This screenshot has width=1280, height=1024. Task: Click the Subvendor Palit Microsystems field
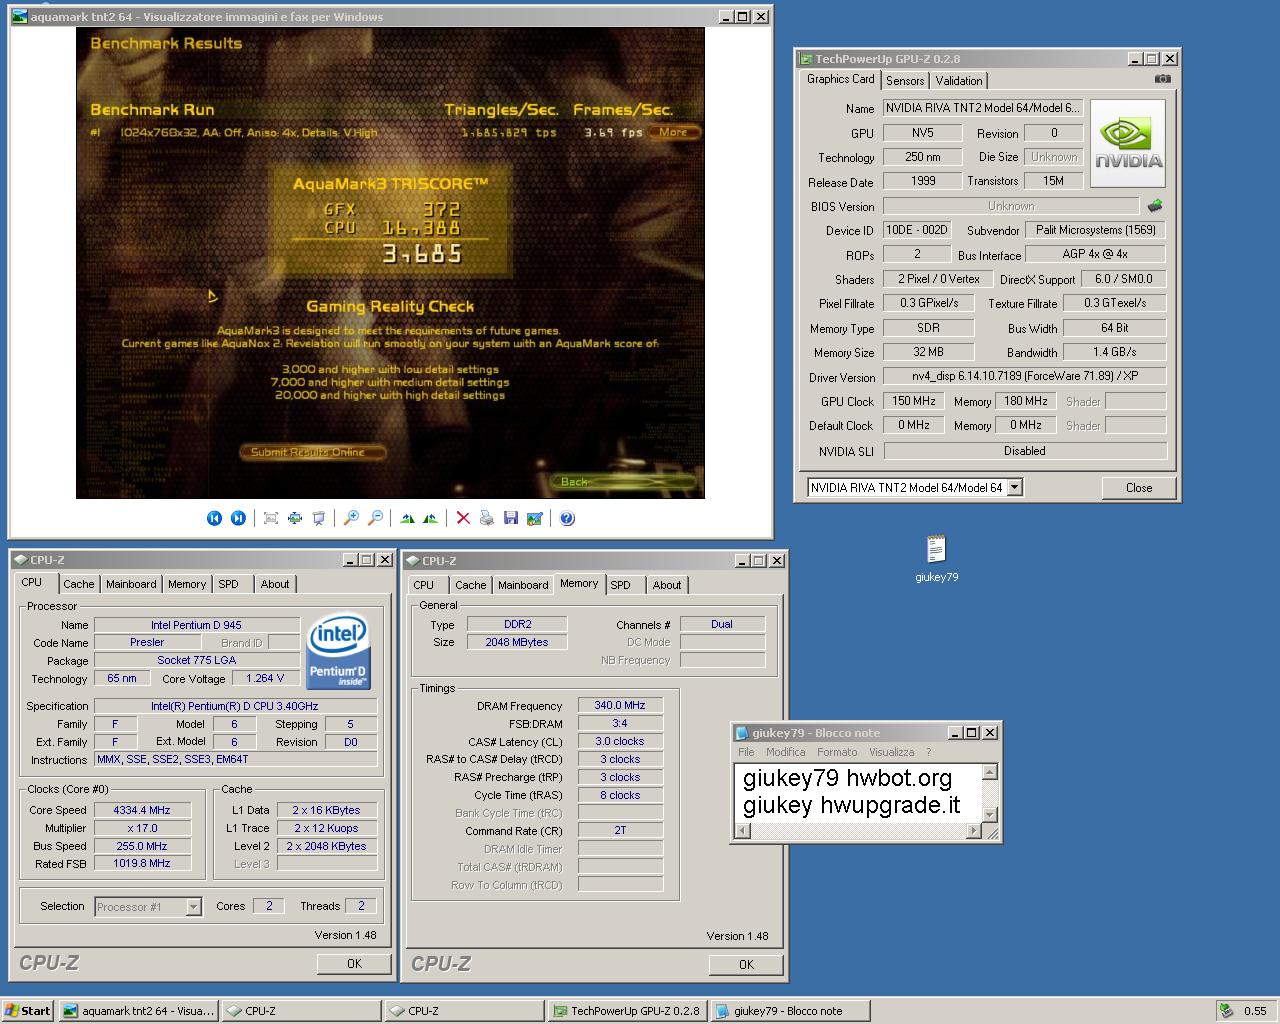click(1095, 230)
